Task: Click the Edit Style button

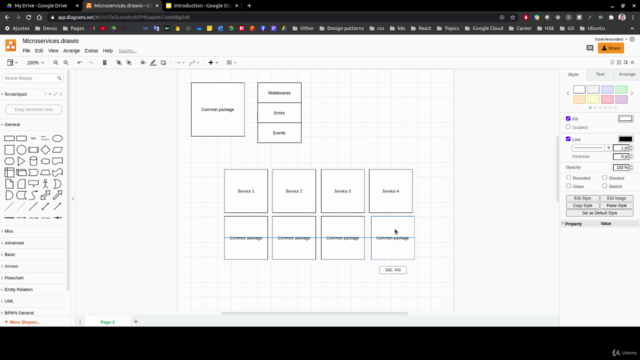Action: pyautogui.click(x=582, y=198)
